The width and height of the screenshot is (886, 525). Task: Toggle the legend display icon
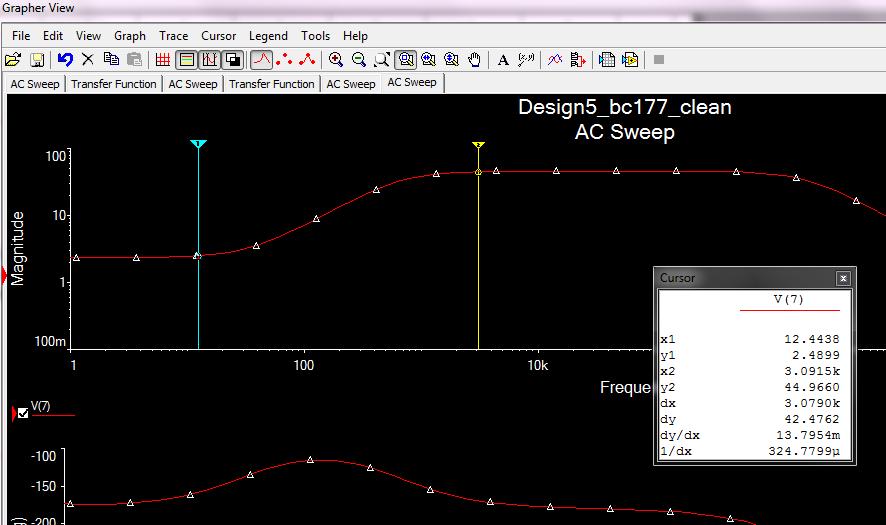(x=186, y=59)
